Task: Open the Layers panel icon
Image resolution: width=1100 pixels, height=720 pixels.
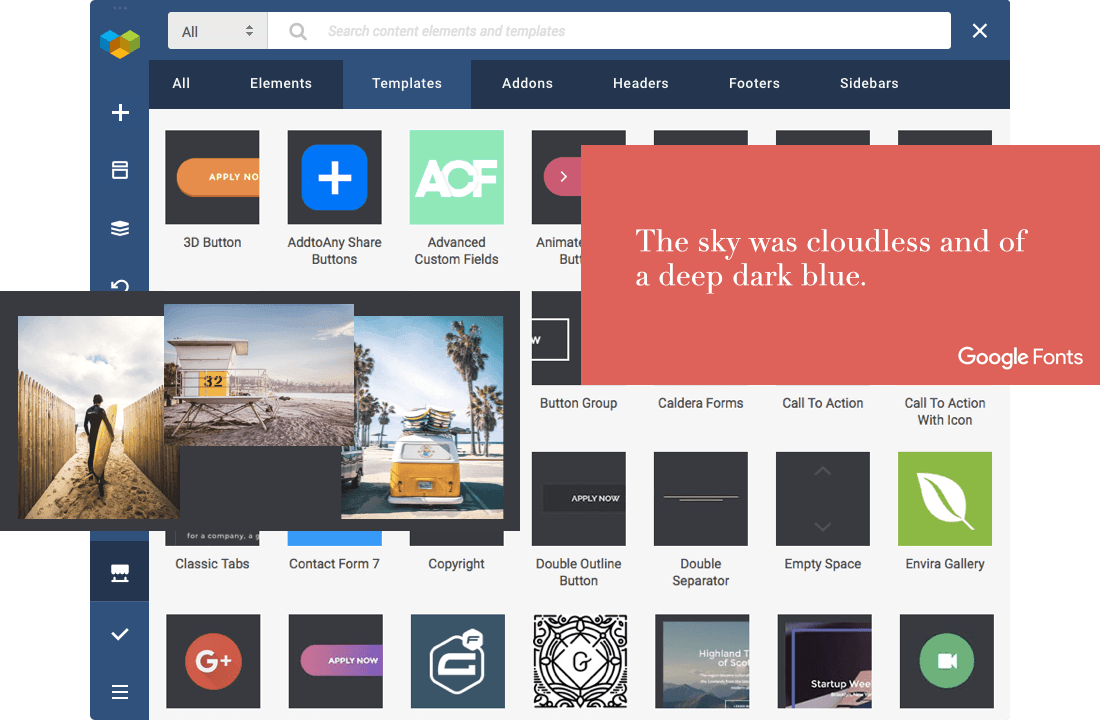Action: click(119, 228)
